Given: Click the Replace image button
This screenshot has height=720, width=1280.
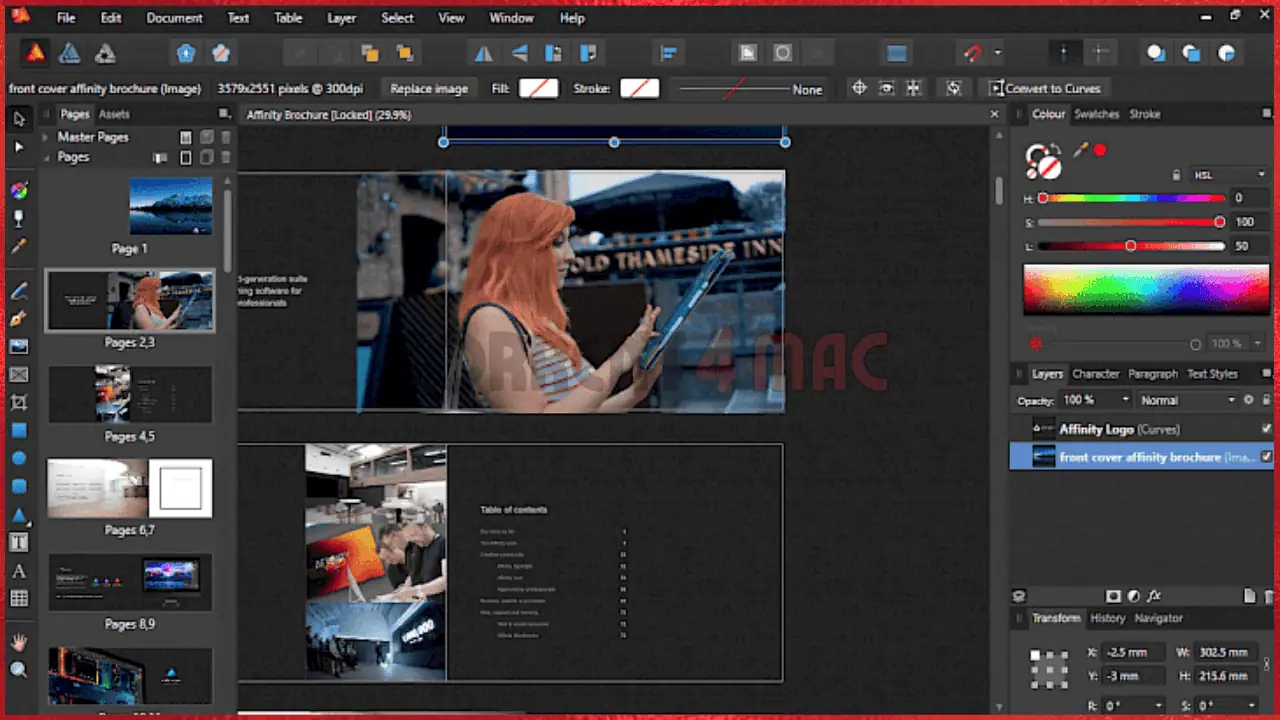Looking at the screenshot, I should pyautogui.click(x=428, y=89).
